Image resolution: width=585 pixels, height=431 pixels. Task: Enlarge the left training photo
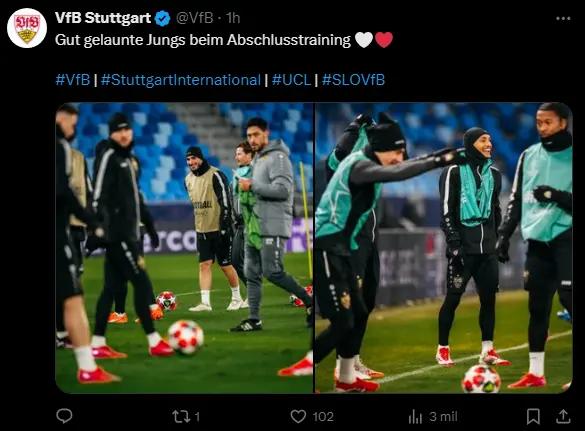[184, 248]
